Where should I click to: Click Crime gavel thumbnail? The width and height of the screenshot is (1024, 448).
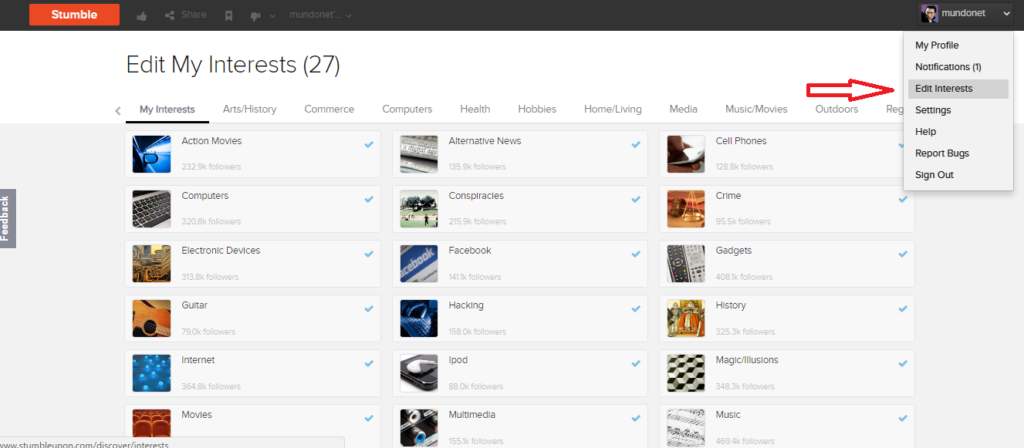686,209
